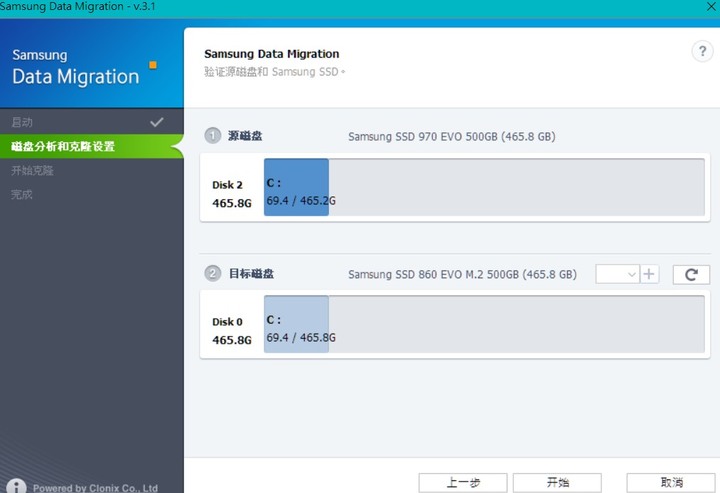Viewport: 720px width, 493px height.
Task: Click the source disk C: partition block
Action: [x=296, y=187]
